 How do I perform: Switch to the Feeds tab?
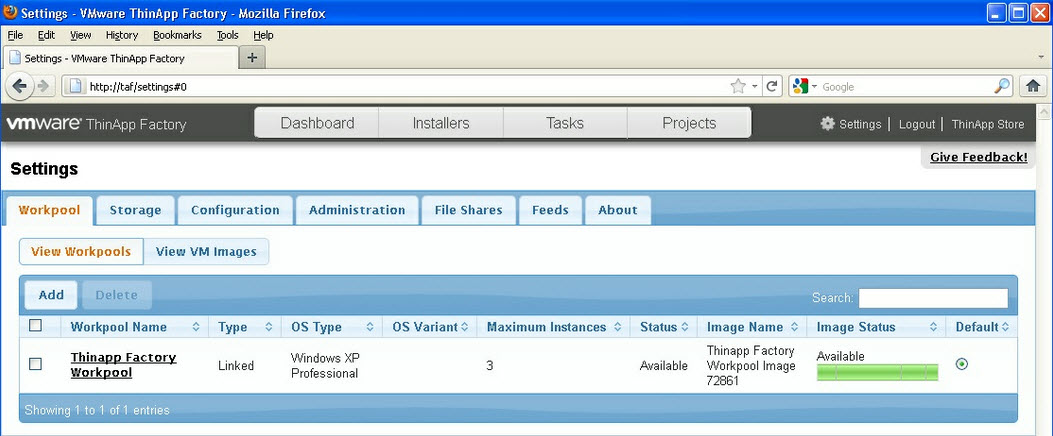(551, 210)
